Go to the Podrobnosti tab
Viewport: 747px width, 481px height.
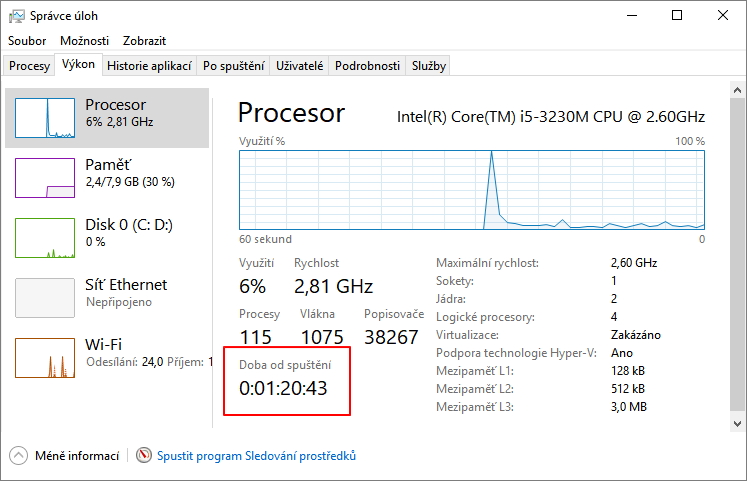pos(367,66)
